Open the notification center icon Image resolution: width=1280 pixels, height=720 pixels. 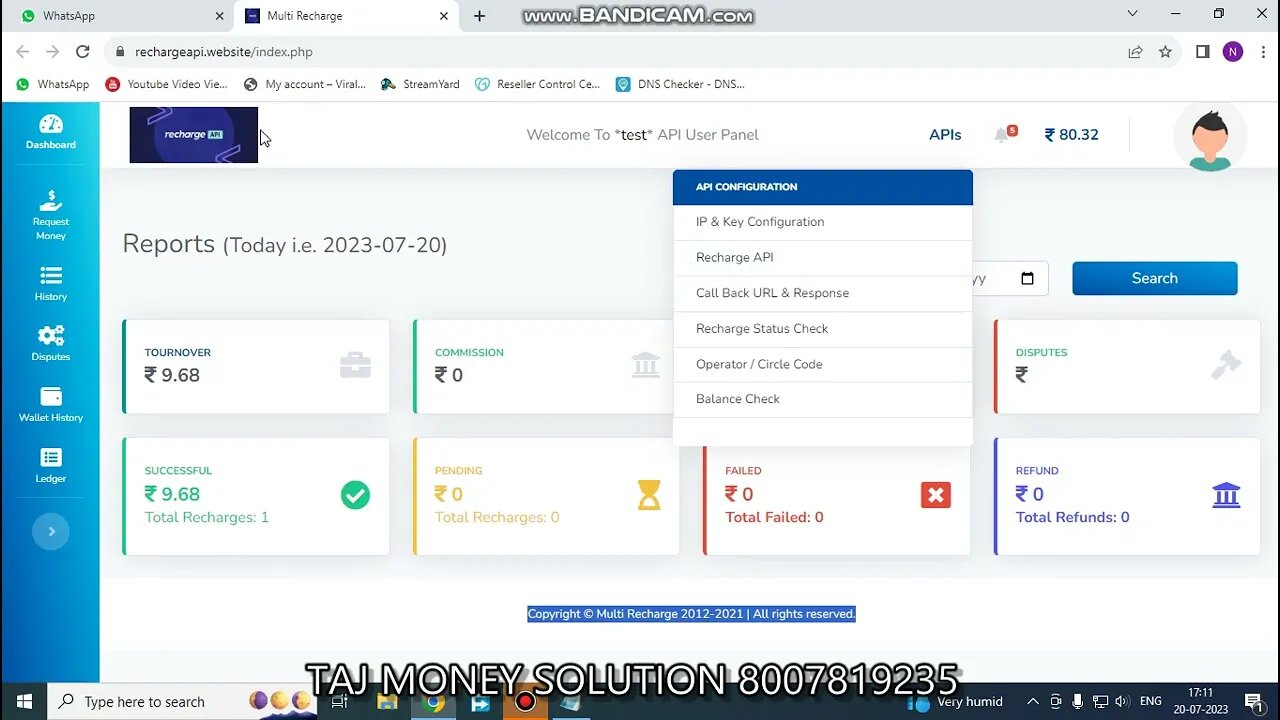pos(1253,701)
